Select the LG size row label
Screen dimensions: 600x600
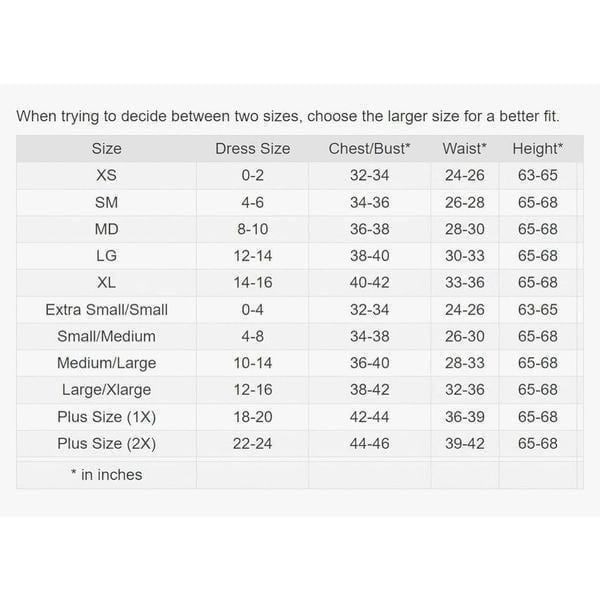click(x=106, y=256)
